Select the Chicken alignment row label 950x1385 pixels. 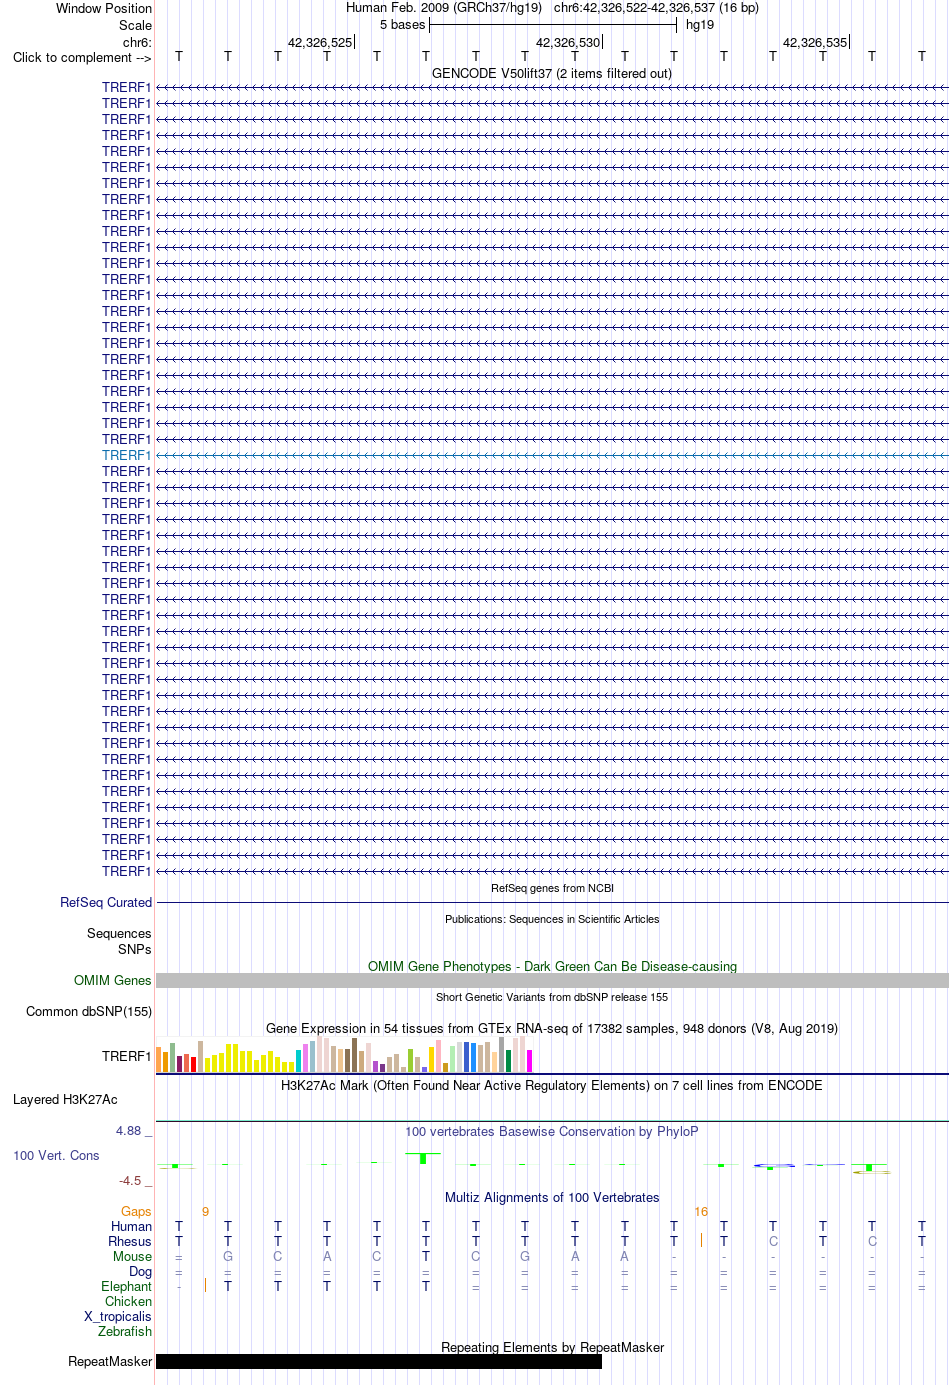(x=129, y=1301)
